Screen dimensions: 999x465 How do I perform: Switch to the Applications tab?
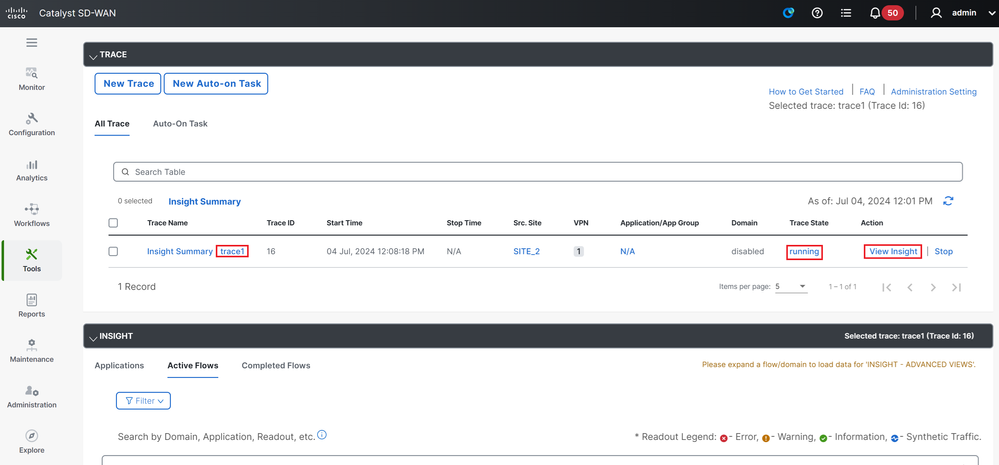(x=119, y=366)
